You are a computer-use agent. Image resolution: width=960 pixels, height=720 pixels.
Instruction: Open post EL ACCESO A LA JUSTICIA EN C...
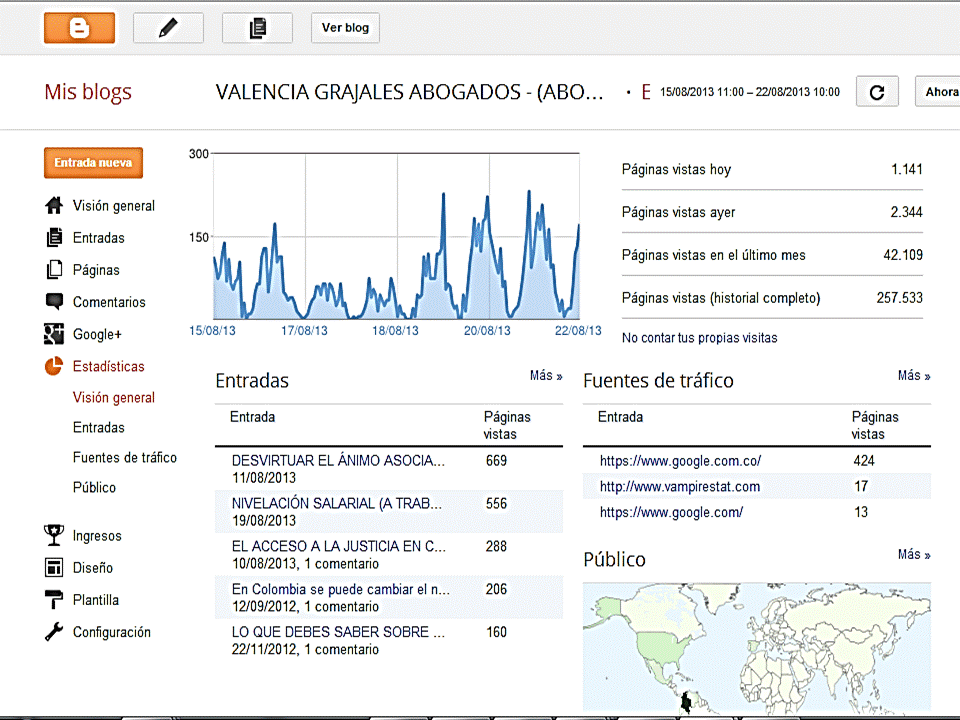[339, 546]
